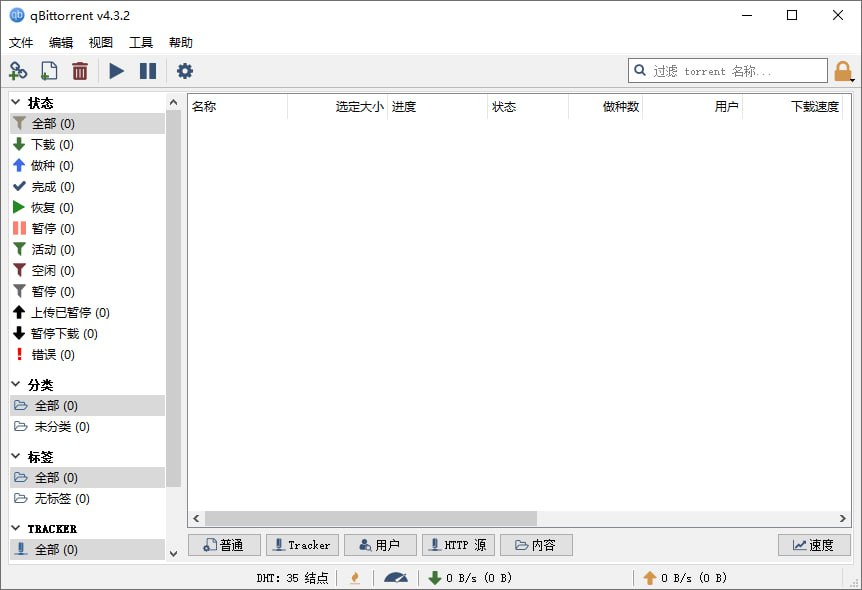
Task: Open qBittorrent settings
Action: [x=184, y=71]
